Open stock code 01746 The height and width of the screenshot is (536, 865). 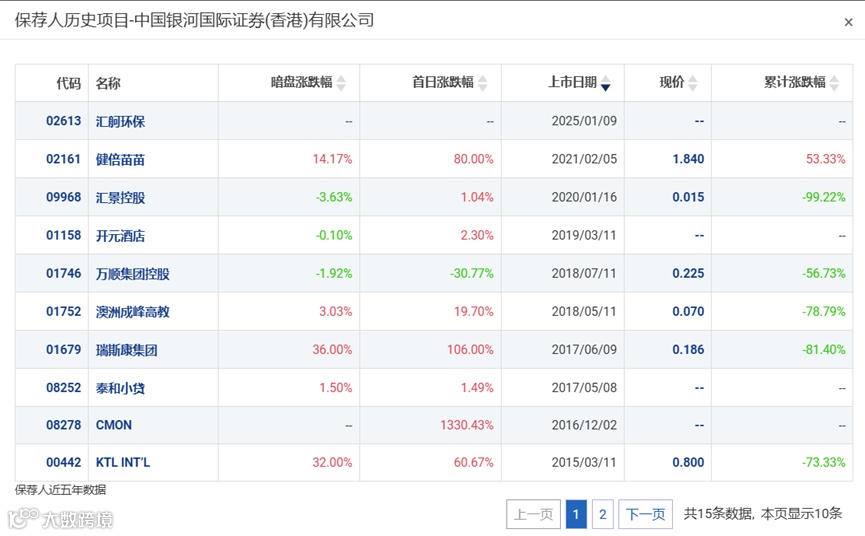point(63,273)
